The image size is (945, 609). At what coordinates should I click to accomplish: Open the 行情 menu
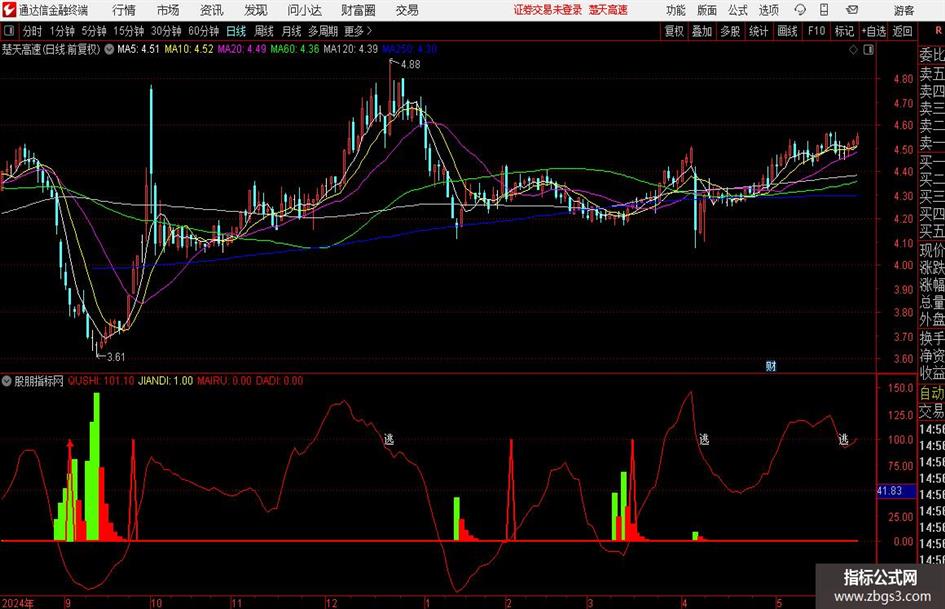tap(124, 10)
